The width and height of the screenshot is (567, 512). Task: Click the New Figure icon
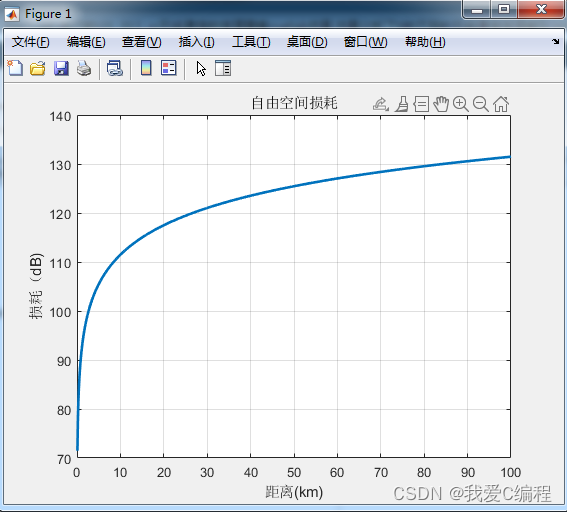tap(15, 68)
